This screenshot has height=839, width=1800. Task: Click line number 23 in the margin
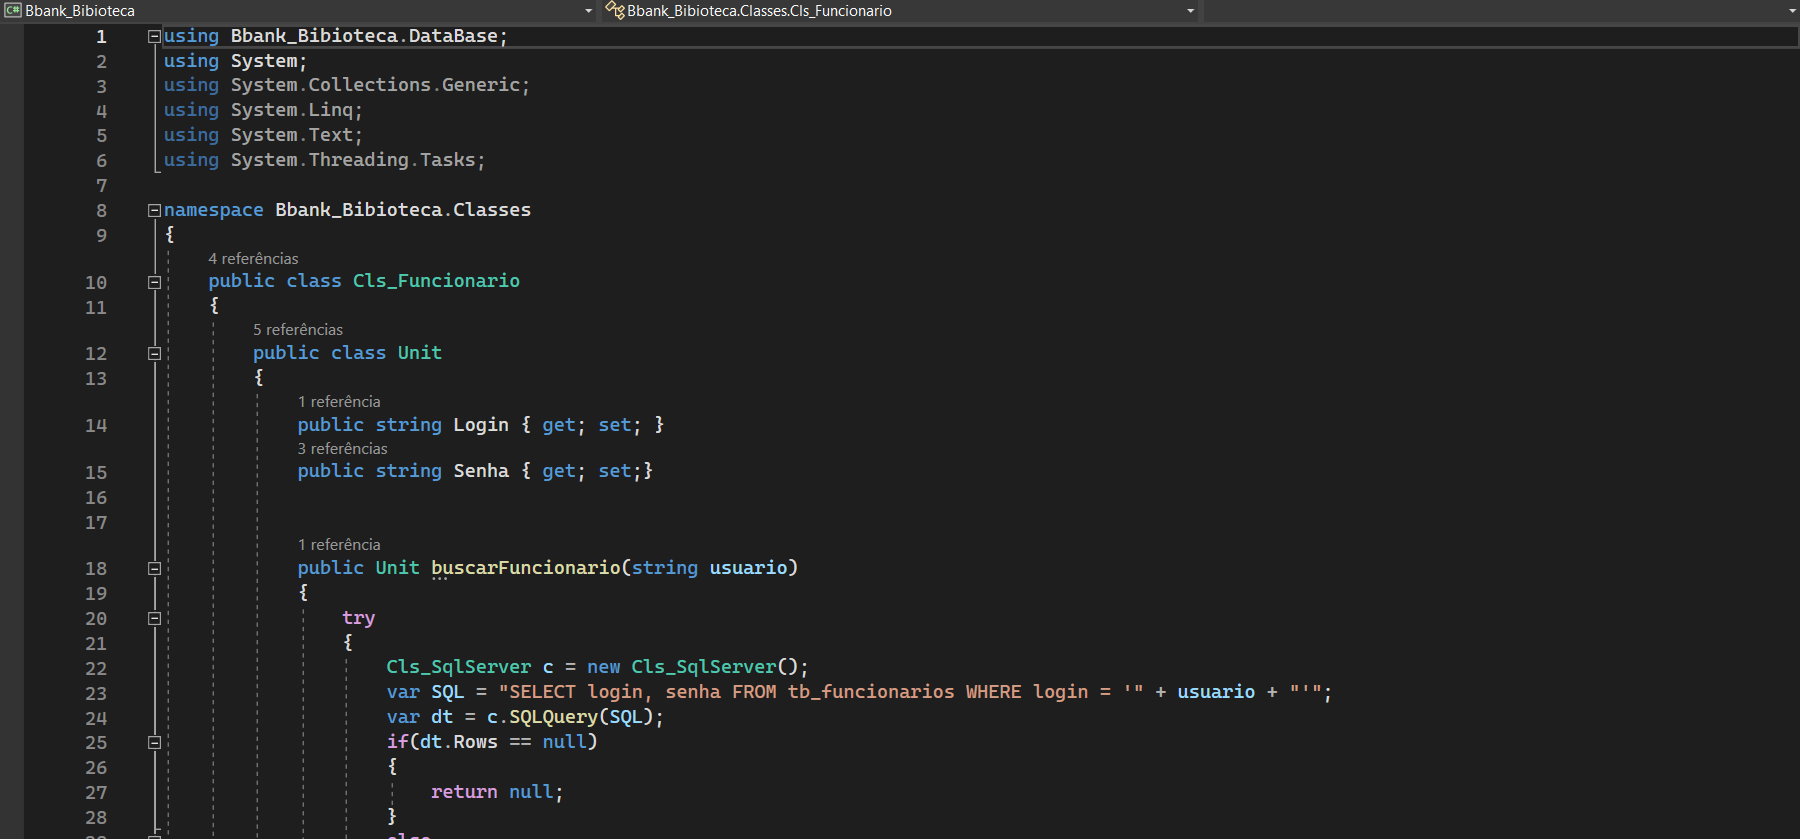[96, 694]
